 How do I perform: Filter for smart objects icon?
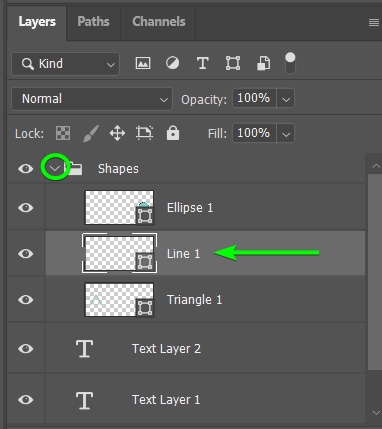(x=263, y=63)
